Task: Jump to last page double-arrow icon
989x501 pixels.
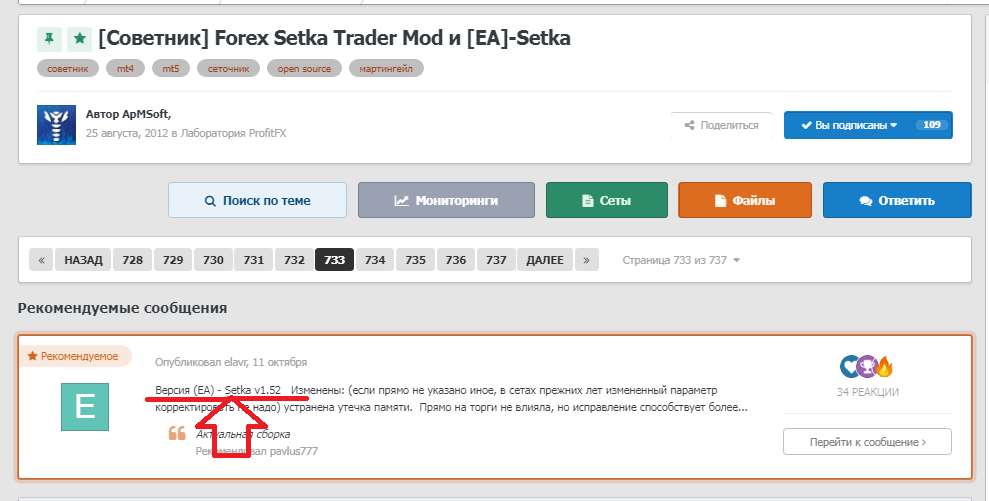Action: pos(587,260)
